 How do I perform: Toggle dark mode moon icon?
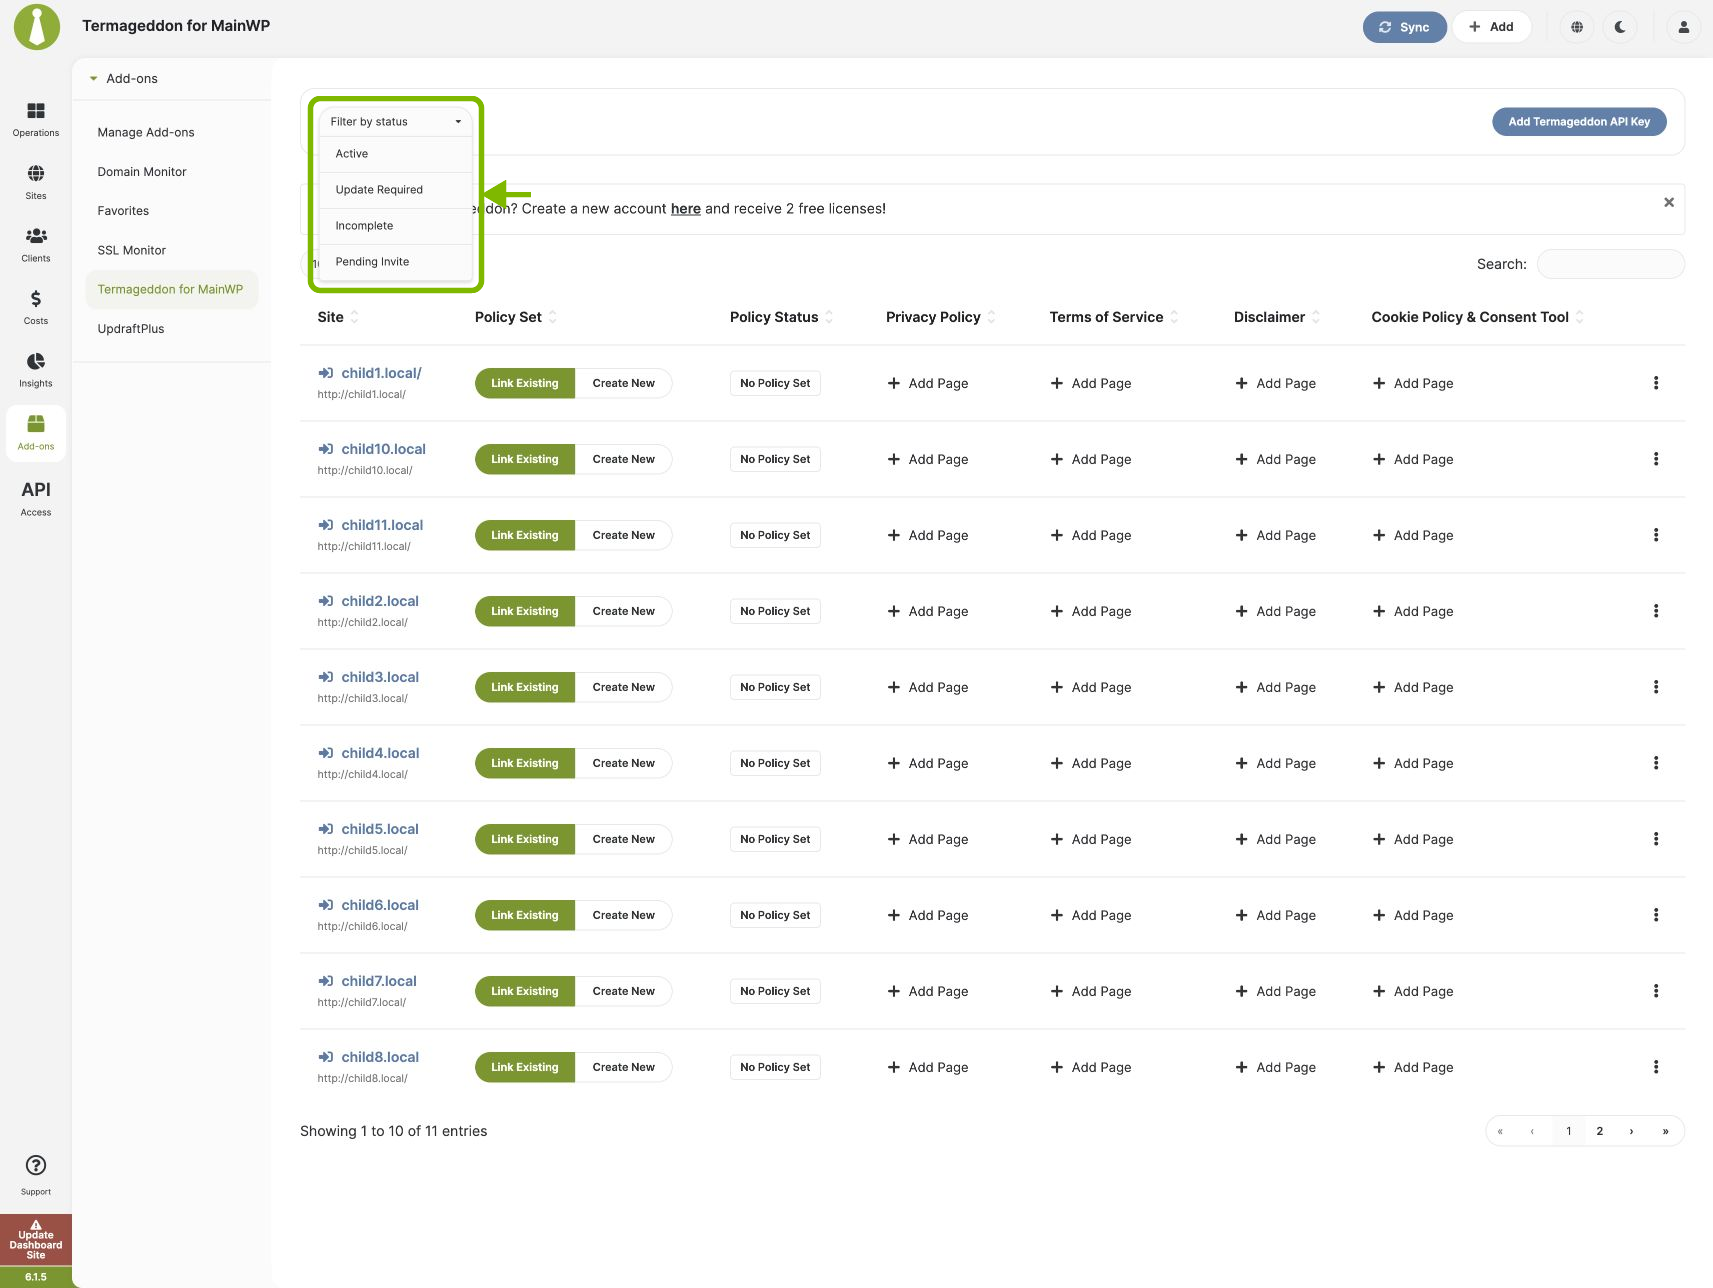tap(1620, 27)
